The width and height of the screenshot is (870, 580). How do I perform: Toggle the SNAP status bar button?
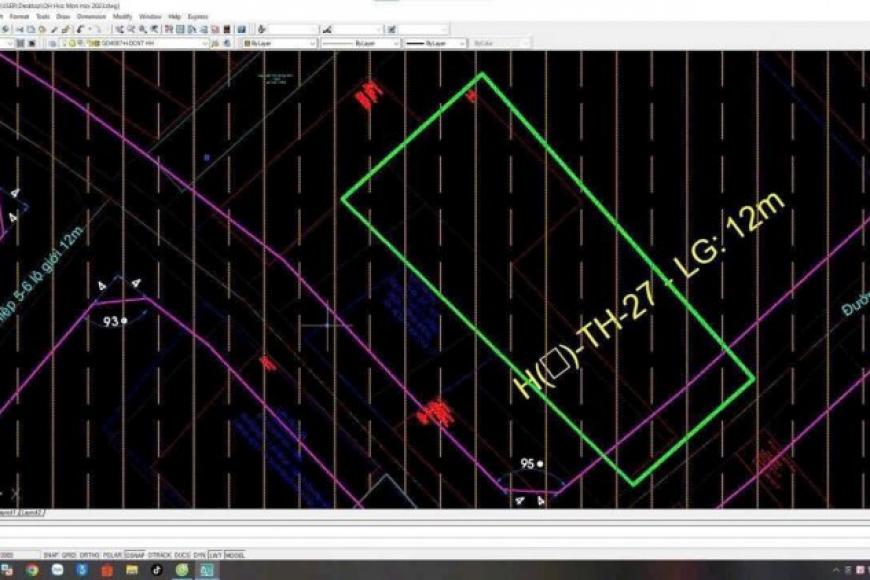(x=50, y=554)
